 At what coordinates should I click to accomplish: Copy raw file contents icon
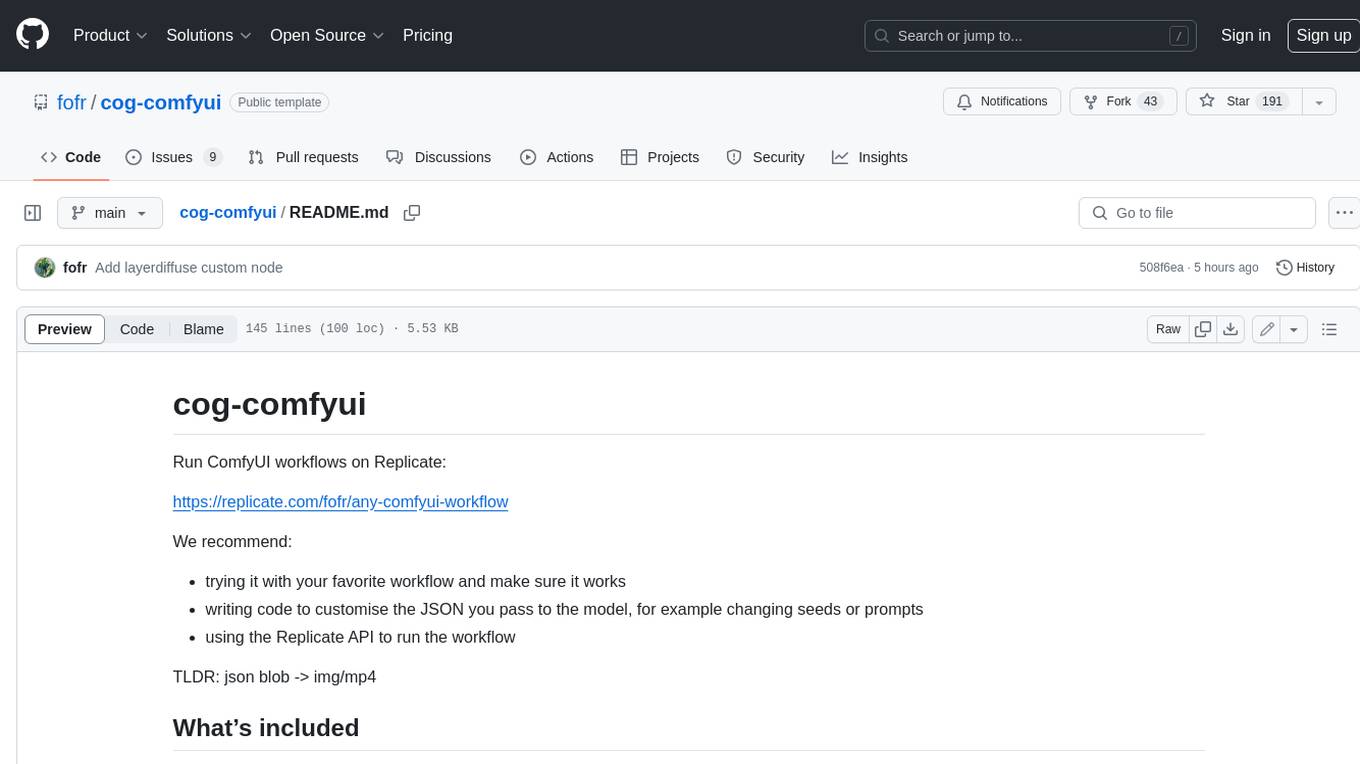[1203, 329]
